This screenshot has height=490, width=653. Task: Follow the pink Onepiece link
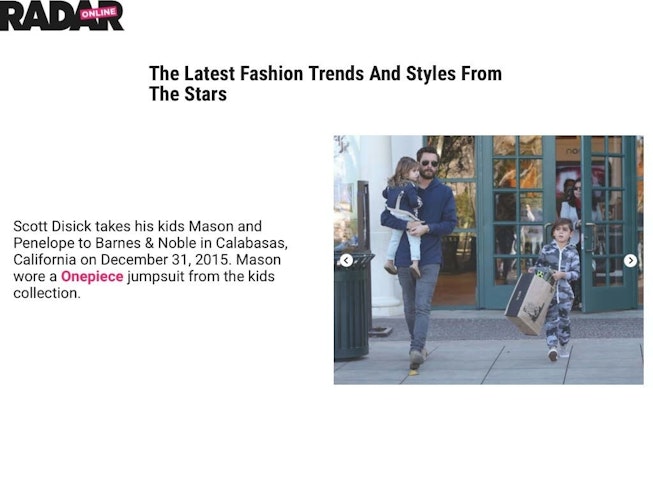click(x=92, y=276)
